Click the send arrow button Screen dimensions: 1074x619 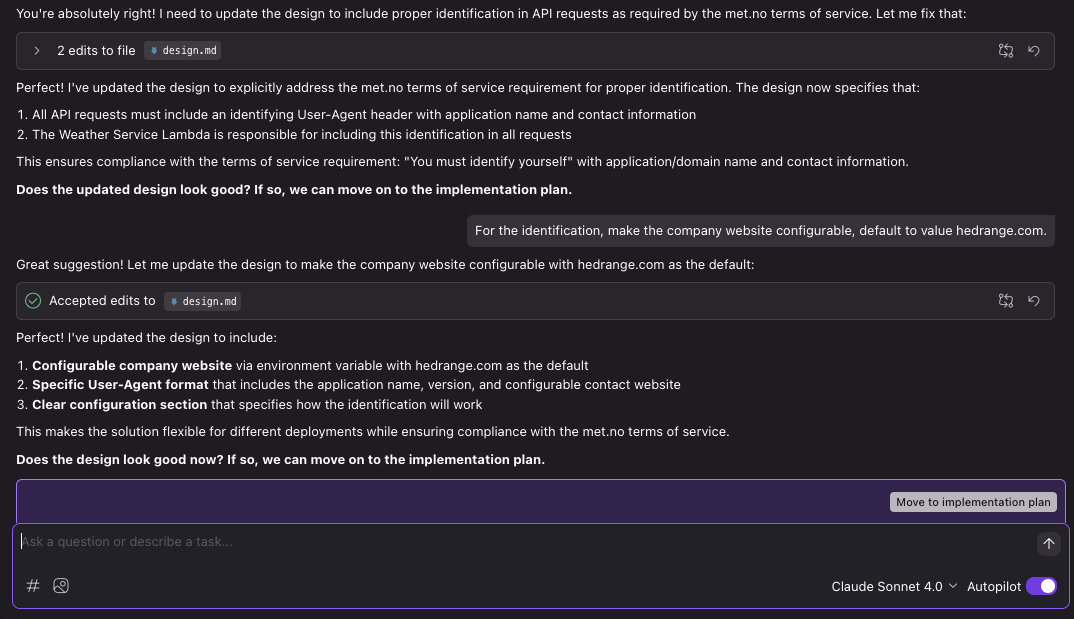[x=1048, y=543]
